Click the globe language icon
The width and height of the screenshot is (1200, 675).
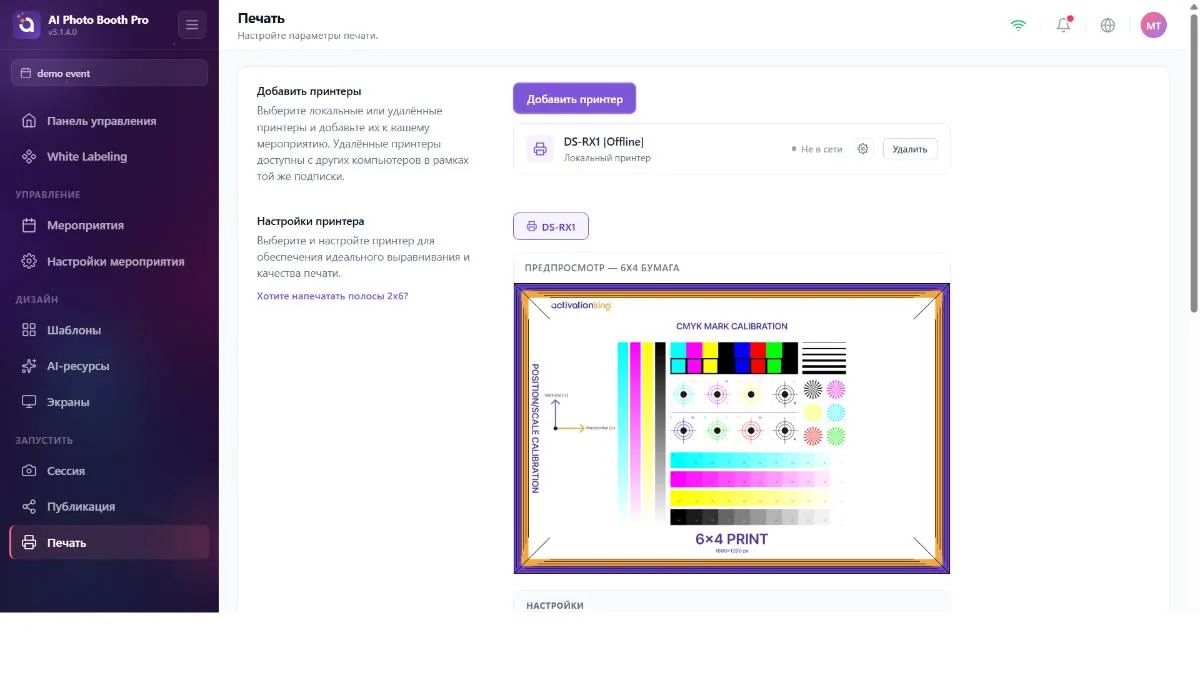tap(1107, 25)
